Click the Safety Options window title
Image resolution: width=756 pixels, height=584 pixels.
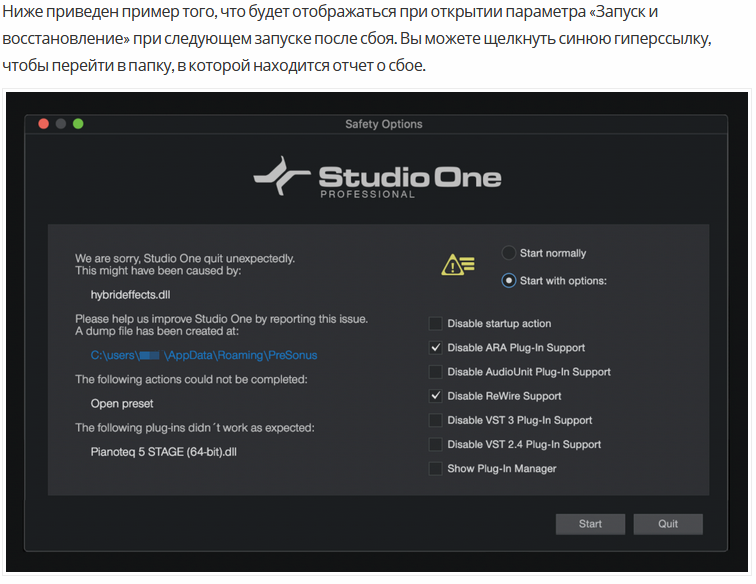[x=384, y=124]
